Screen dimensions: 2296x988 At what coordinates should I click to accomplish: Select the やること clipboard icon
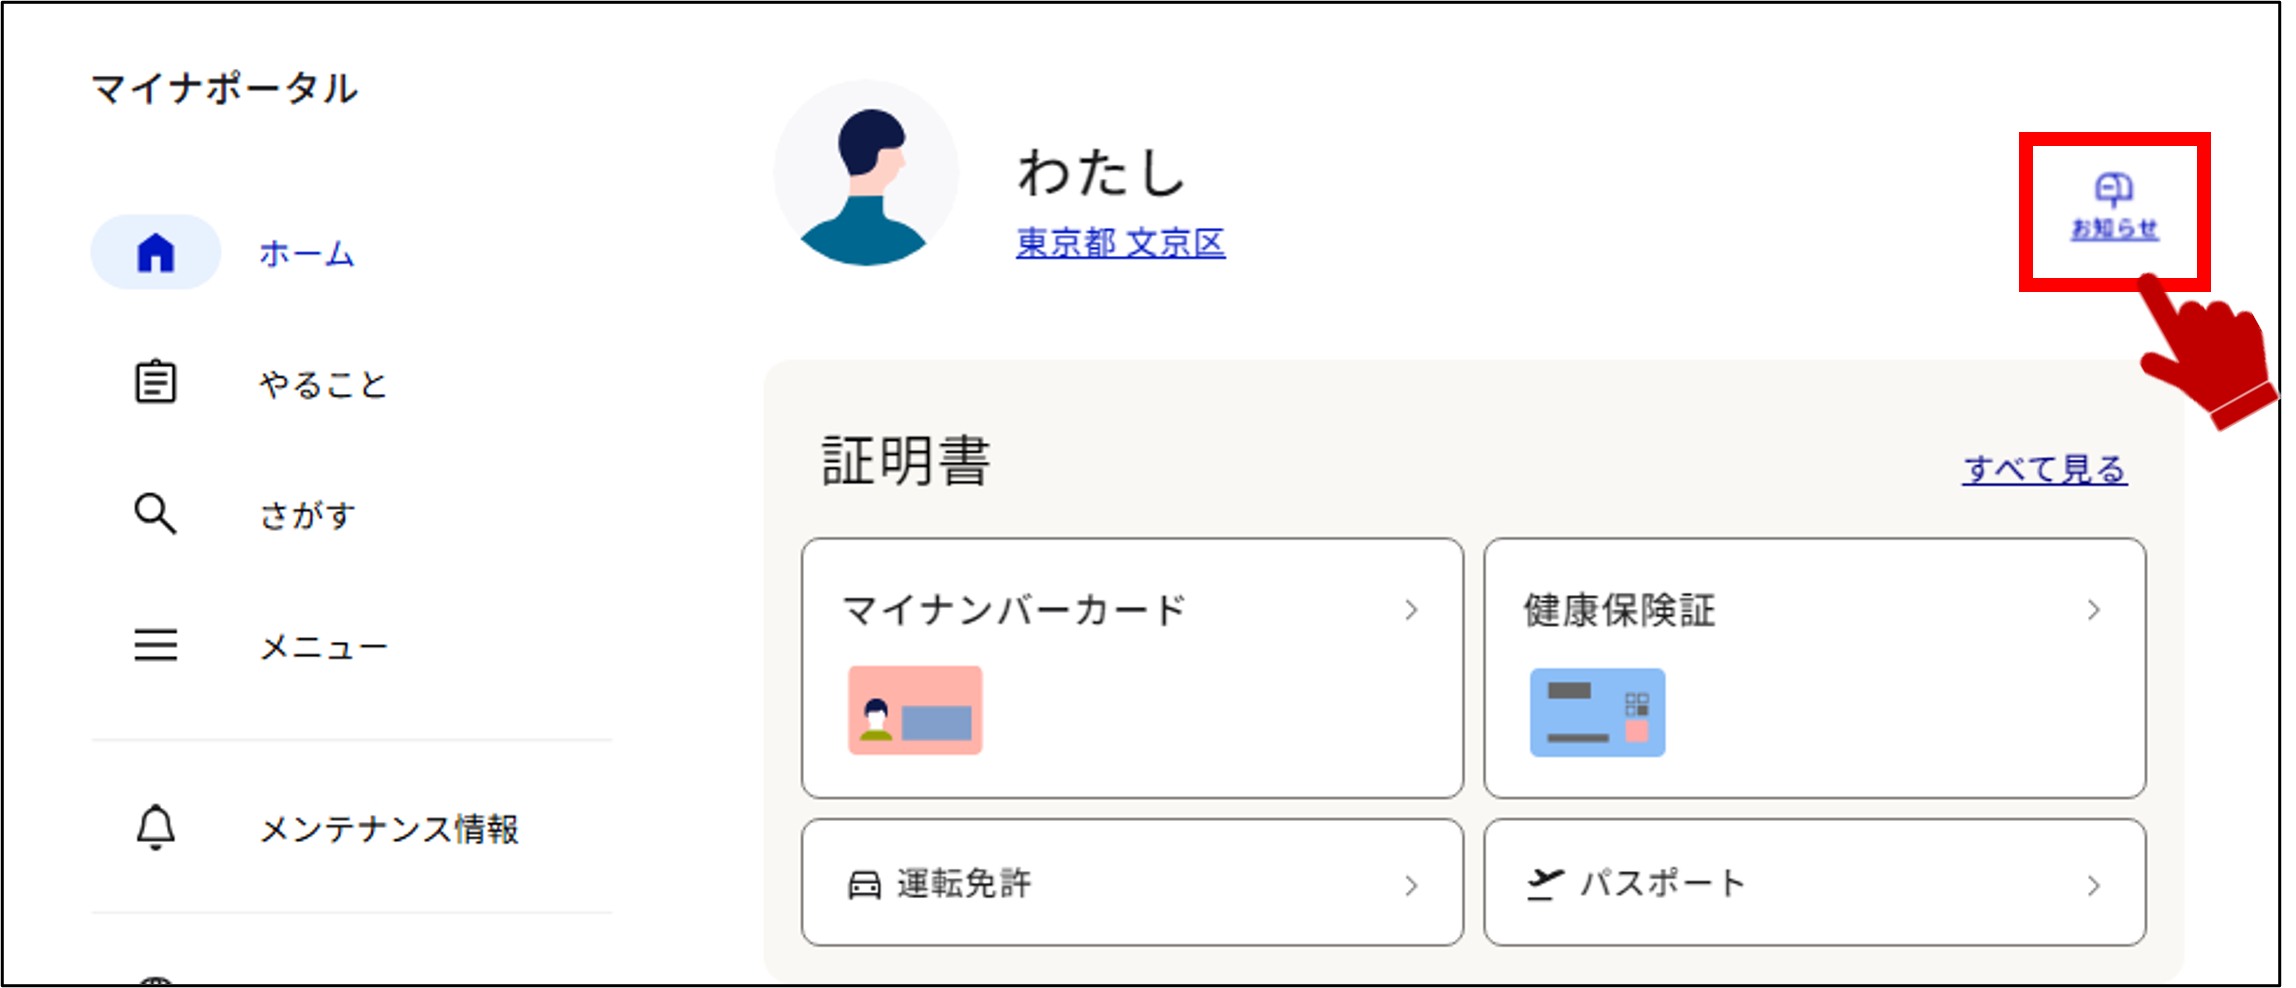[156, 381]
